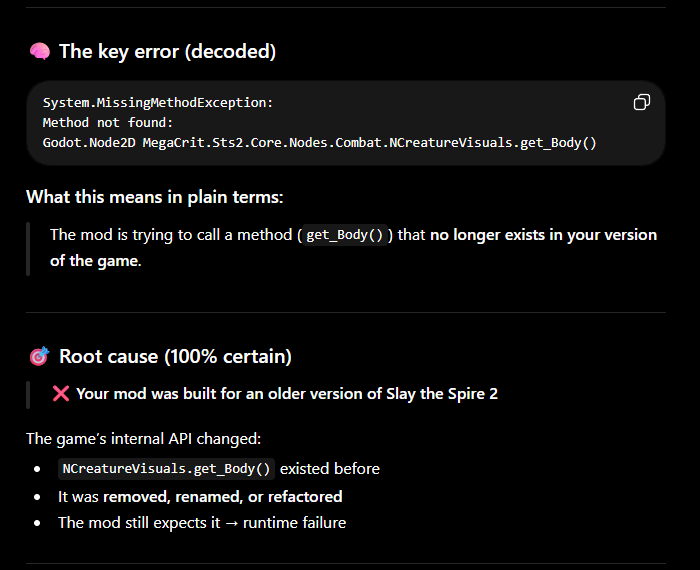Click the 'of the game.' bold text
700x570 pixels.
(96, 261)
